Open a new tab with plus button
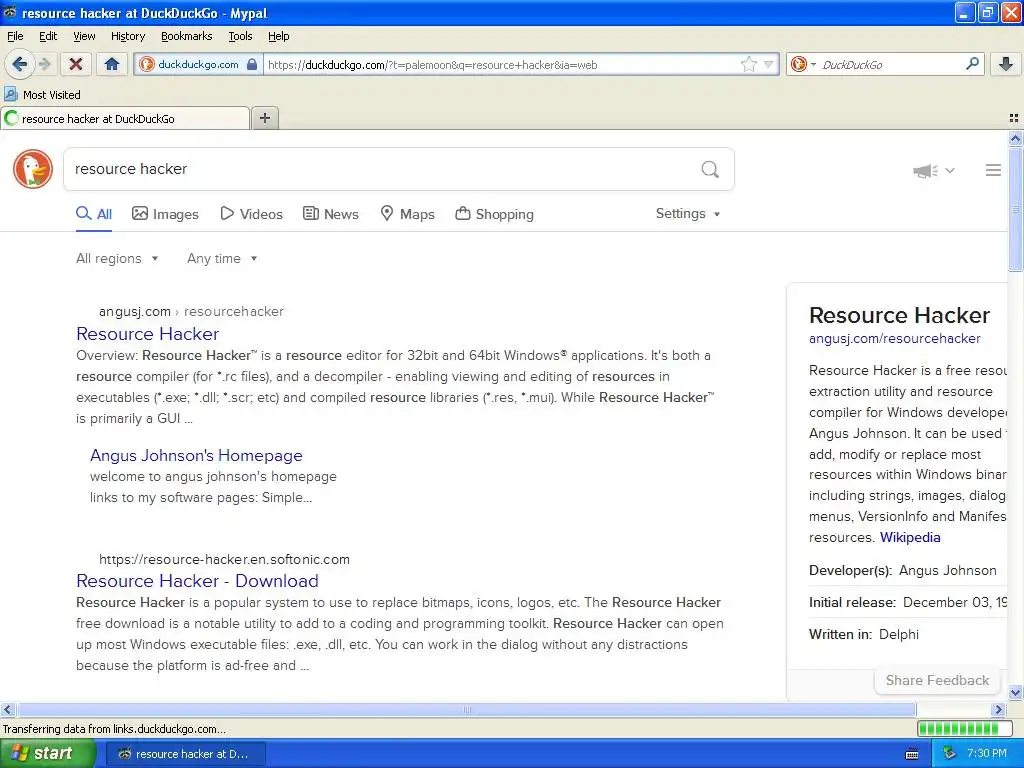This screenshot has width=1024, height=768. 264,118
